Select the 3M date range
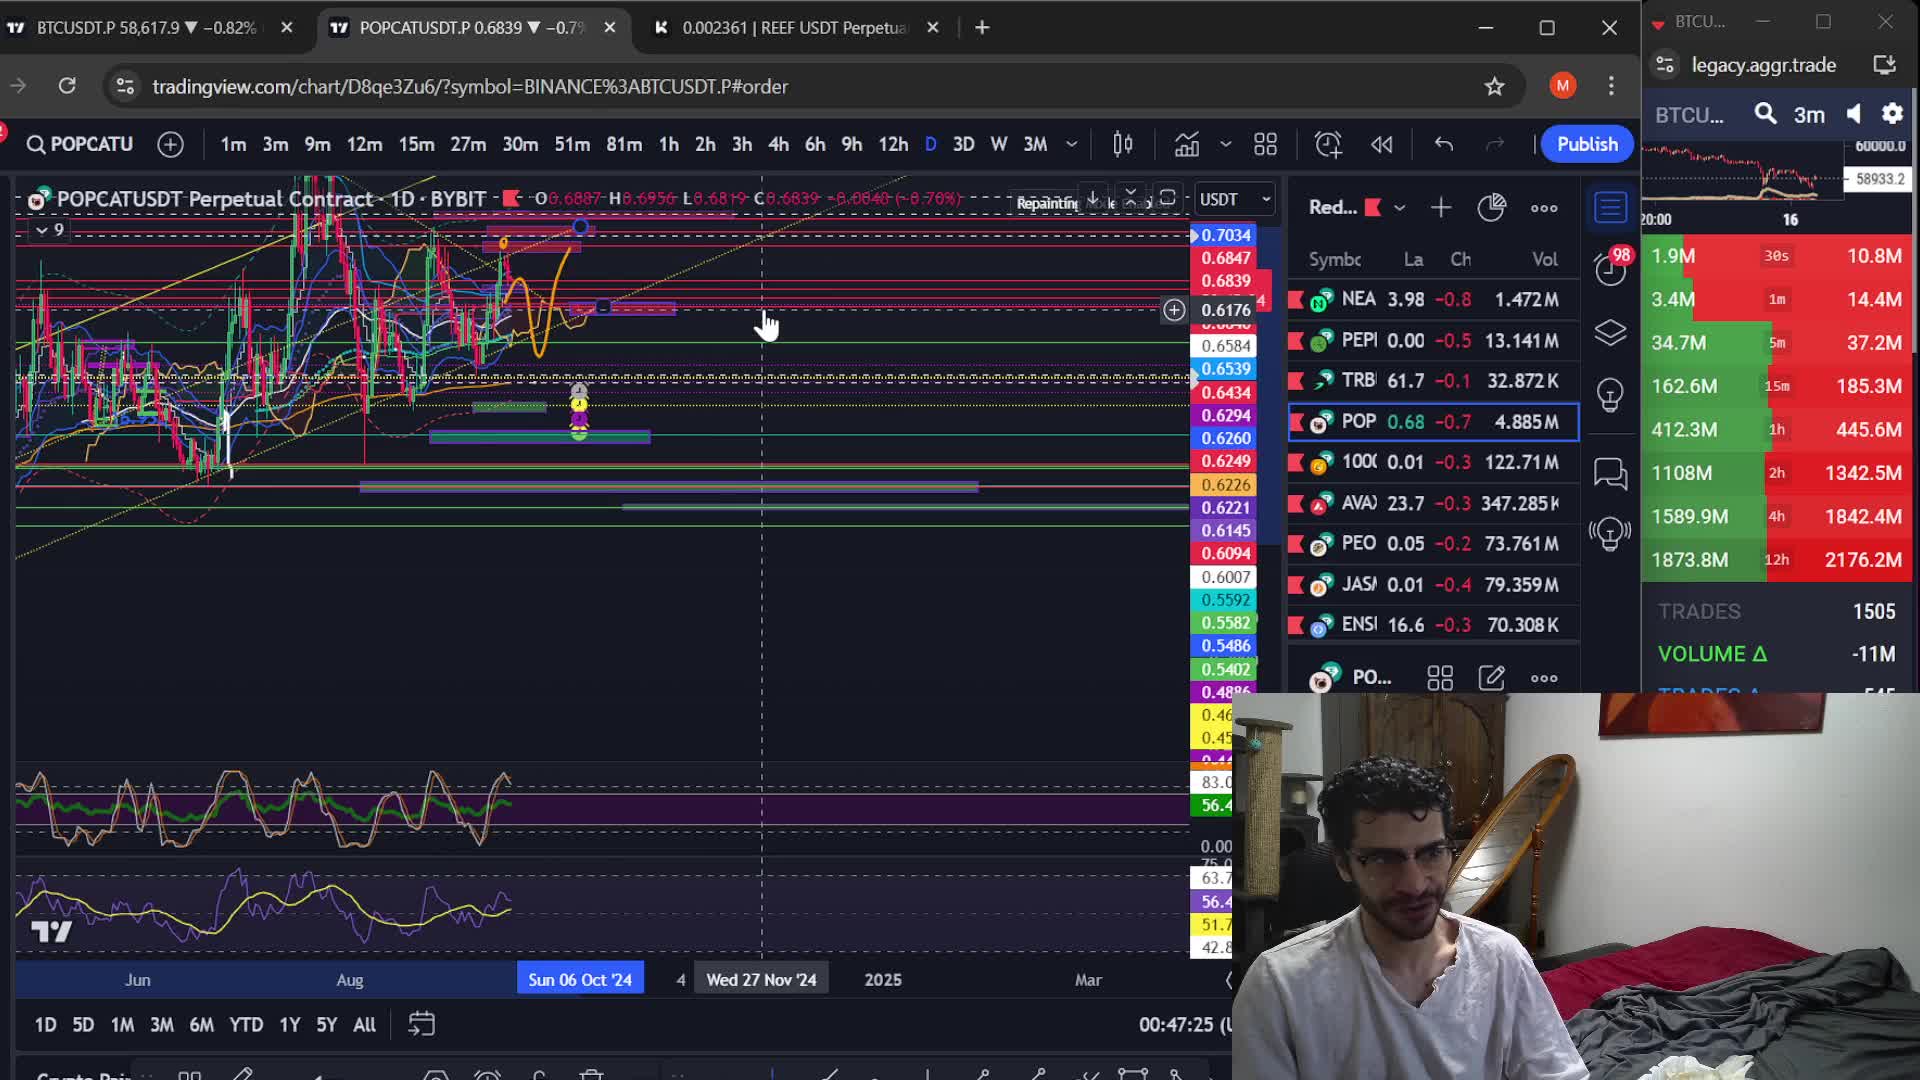 pos(161,1024)
